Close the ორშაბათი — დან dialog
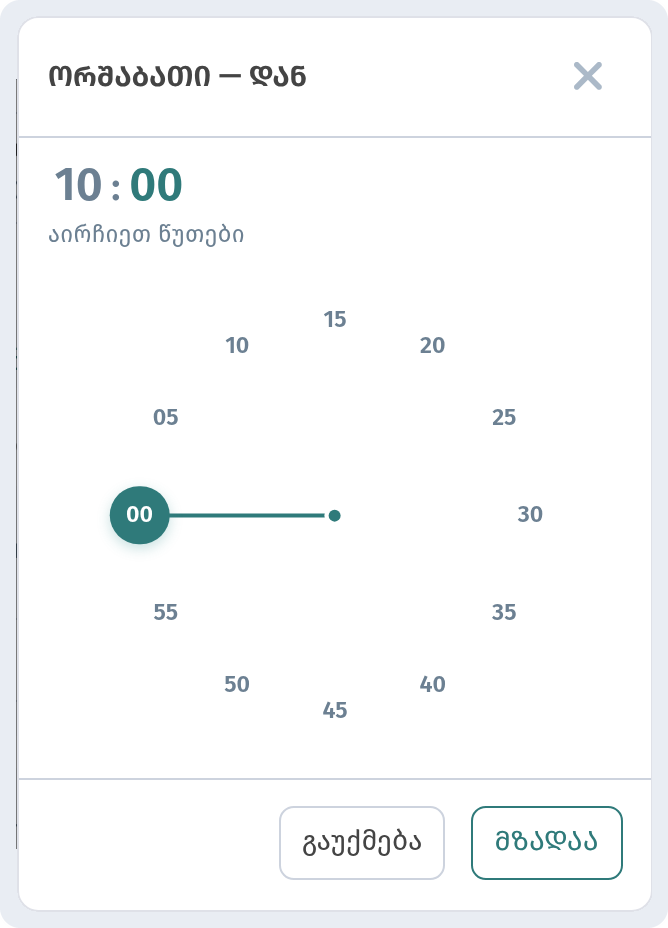 (588, 76)
